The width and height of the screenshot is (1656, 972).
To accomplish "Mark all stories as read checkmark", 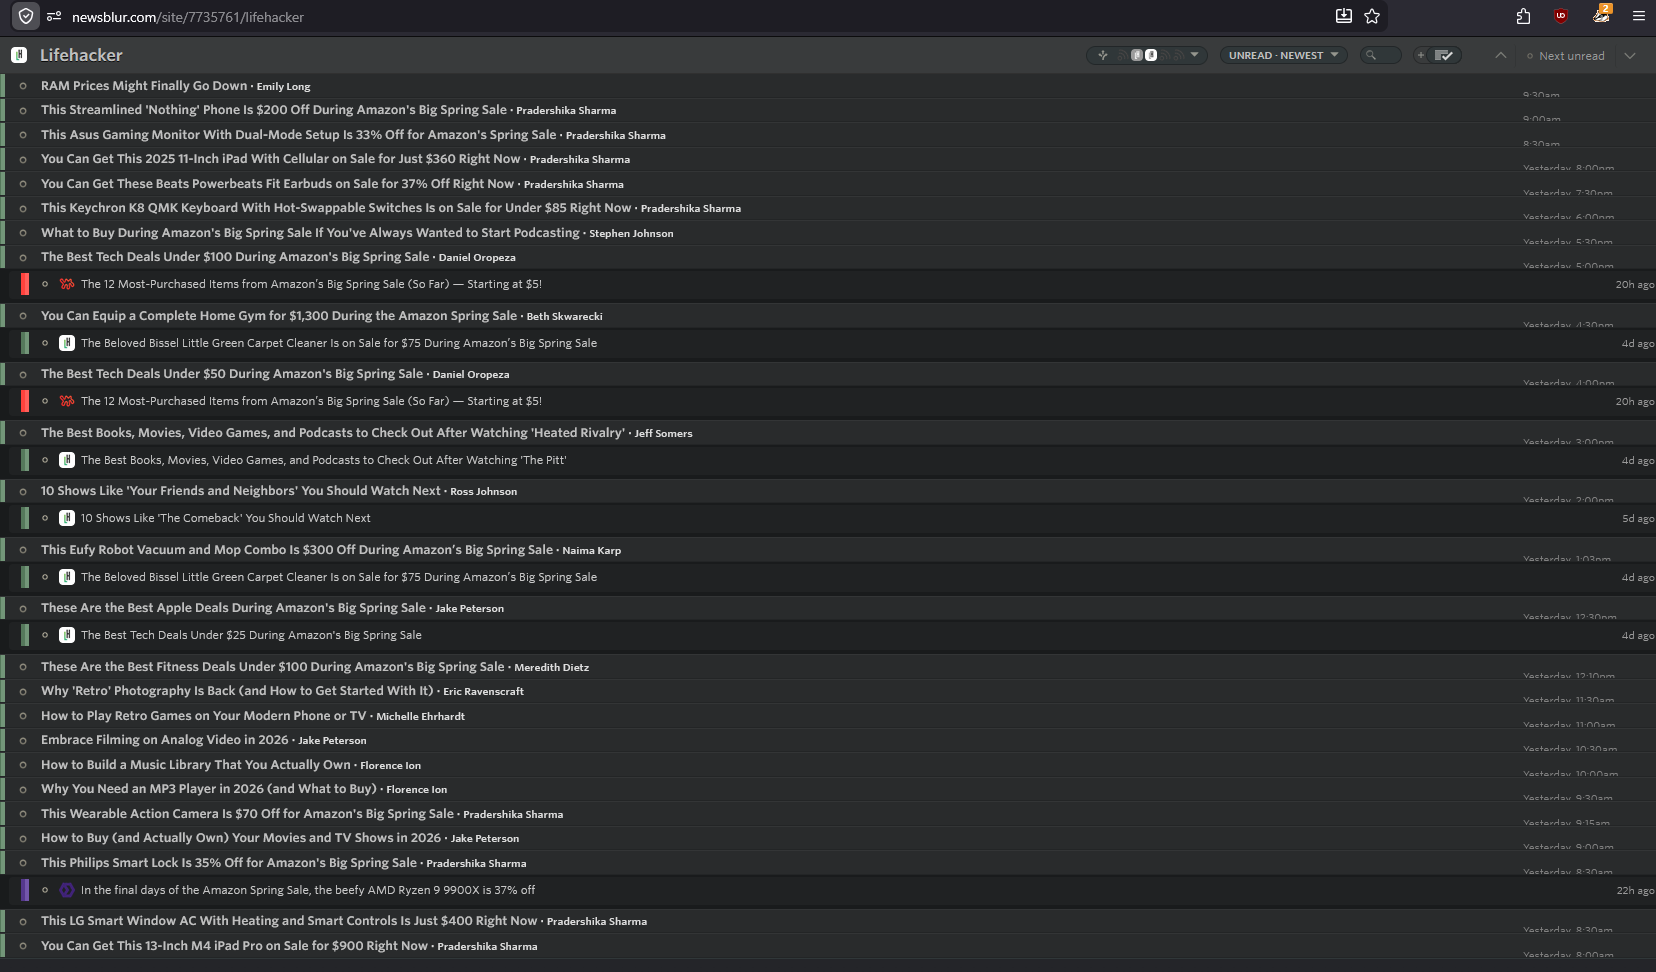I will tap(1444, 56).
